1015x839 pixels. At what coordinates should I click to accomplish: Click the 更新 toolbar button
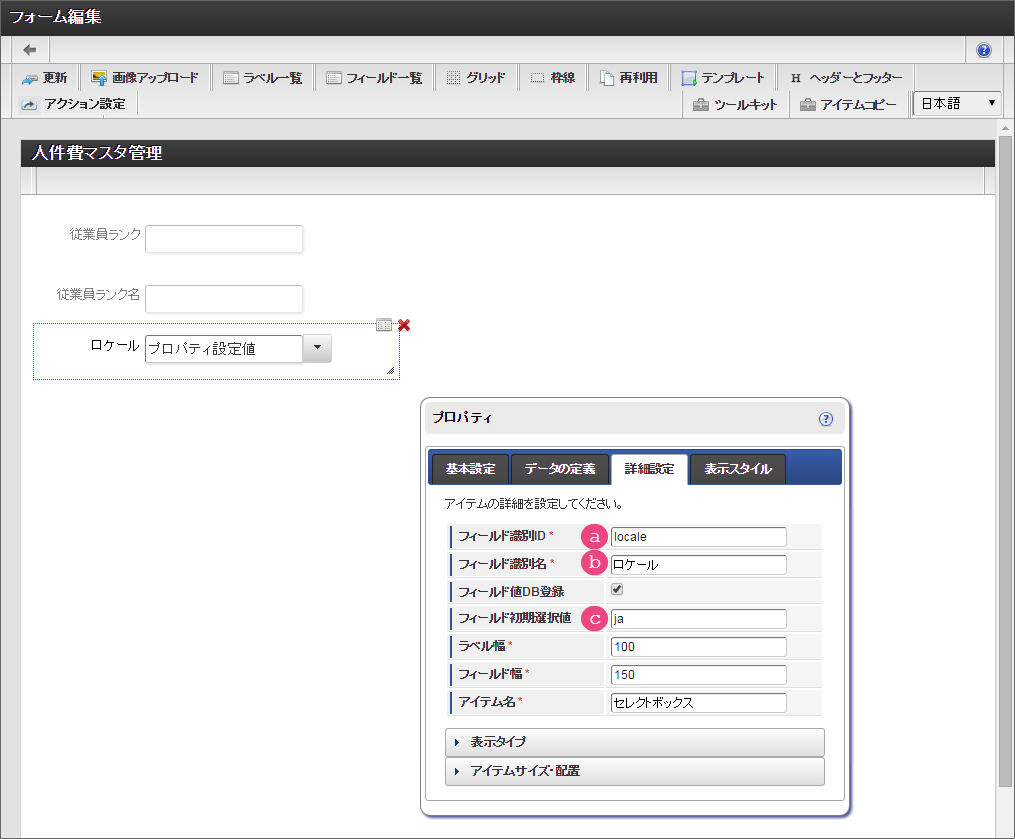[x=45, y=78]
